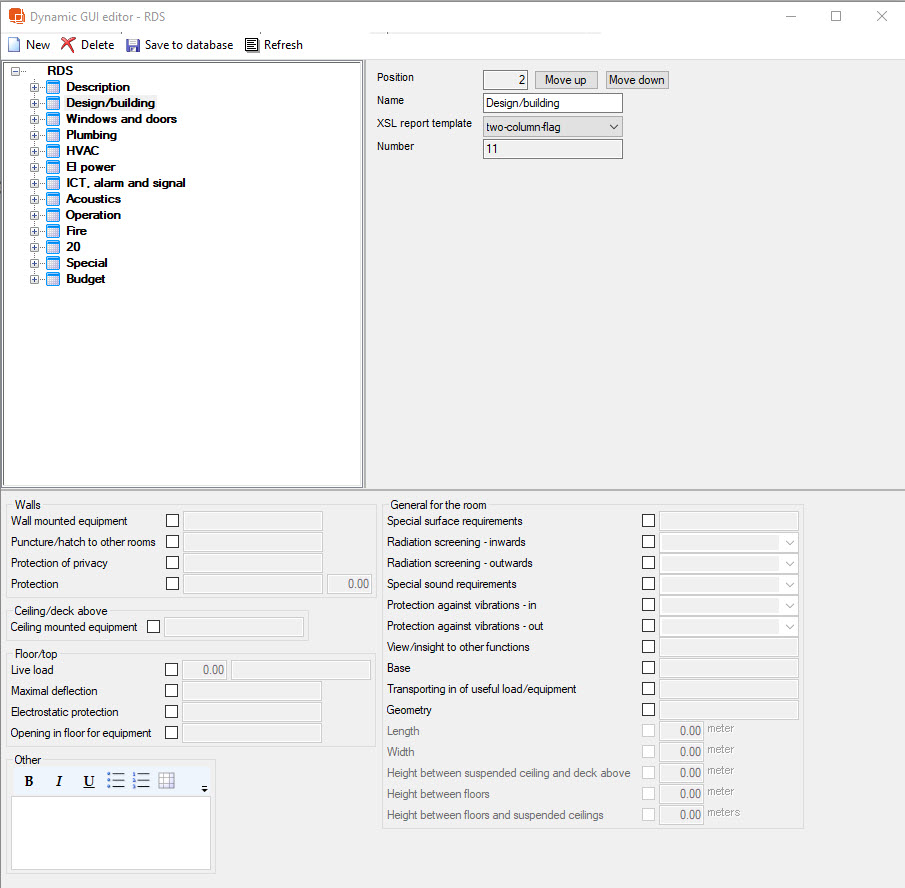Viewport: 905px width, 888px height.
Task: Click the red Delete icon
Action: pyautogui.click(x=68, y=45)
